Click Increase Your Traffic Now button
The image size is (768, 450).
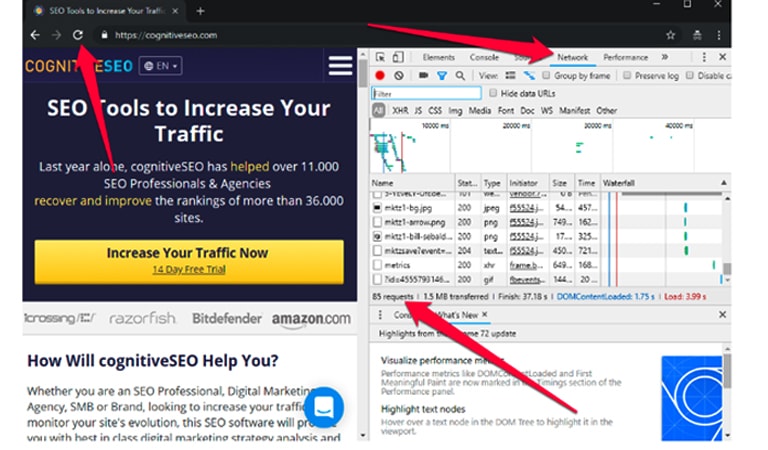click(189, 261)
